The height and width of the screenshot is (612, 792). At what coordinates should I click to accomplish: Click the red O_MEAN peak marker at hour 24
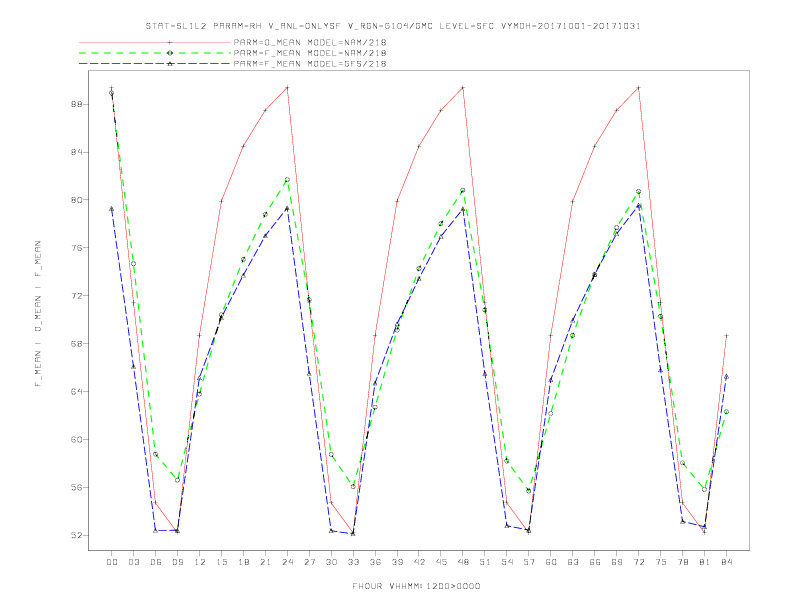[x=287, y=88]
